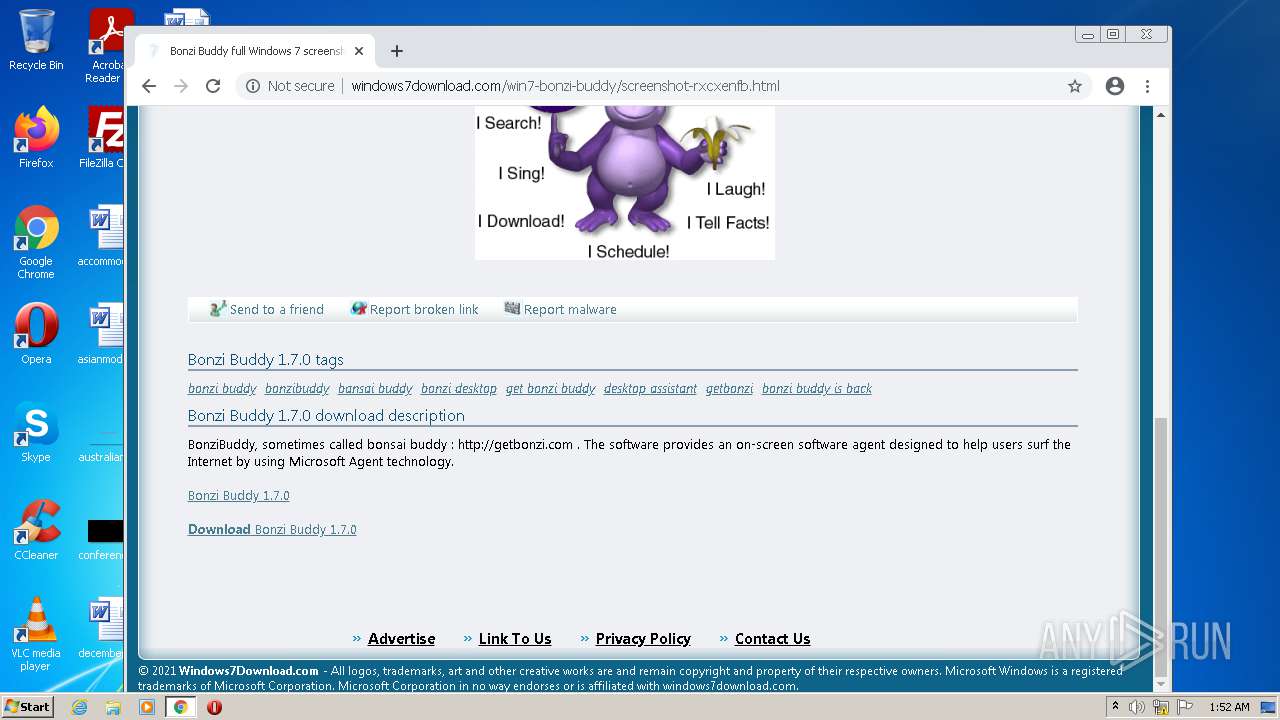Open the Privacy Policy footer link

(x=643, y=638)
